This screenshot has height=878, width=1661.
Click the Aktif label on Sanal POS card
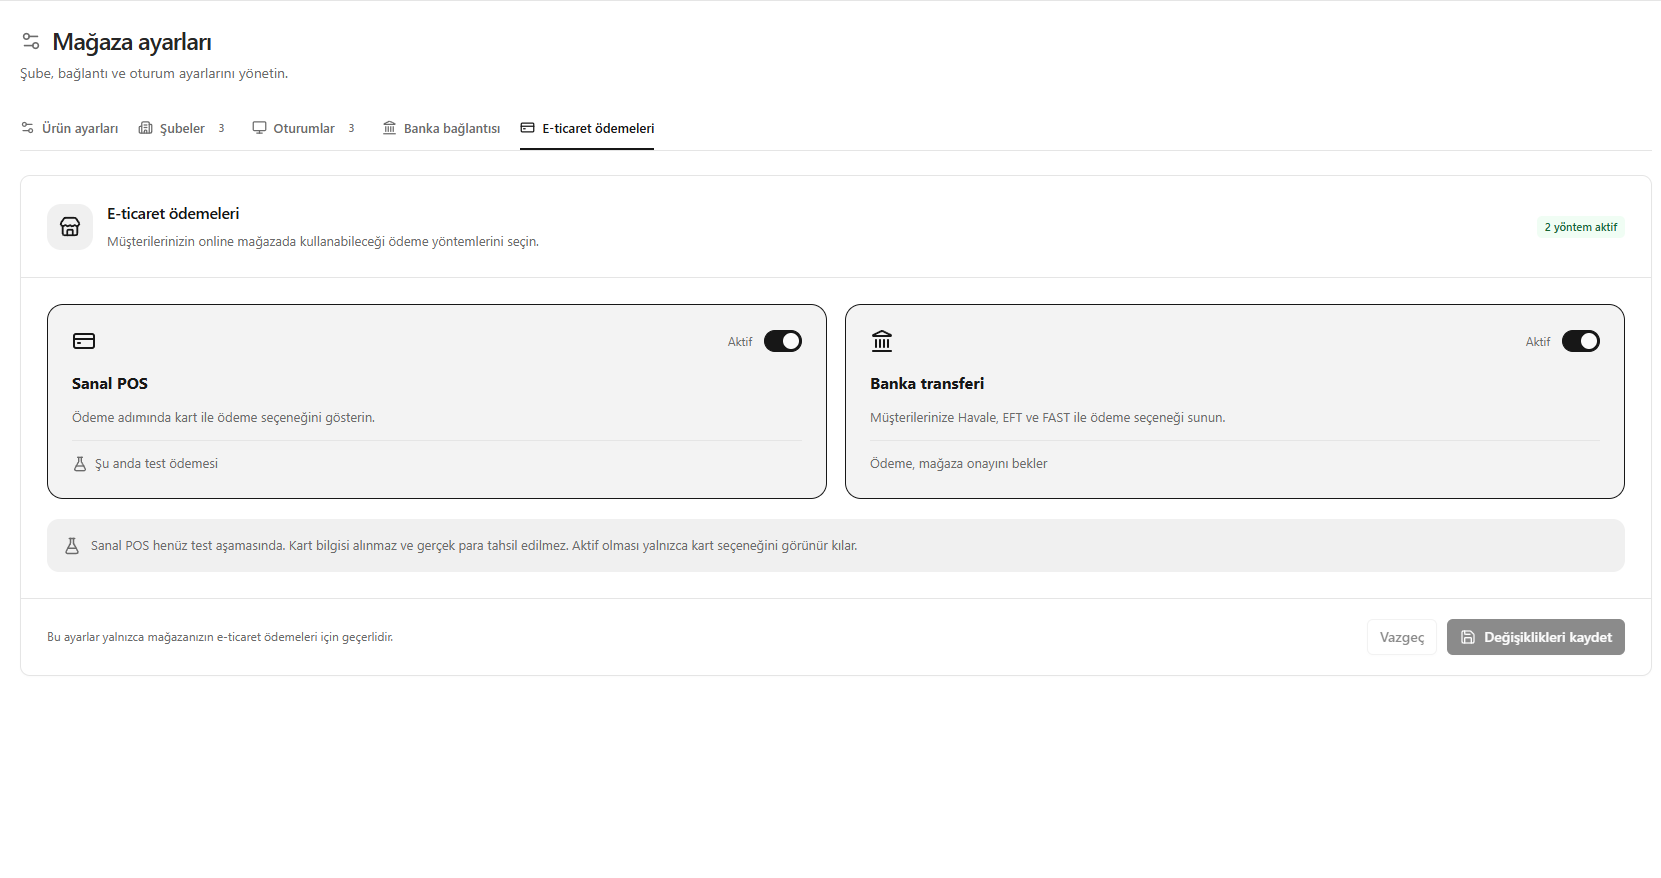click(x=740, y=342)
